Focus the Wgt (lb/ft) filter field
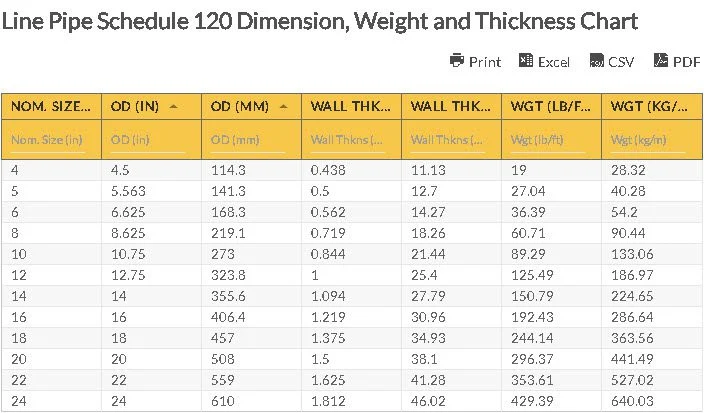 point(550,140)
